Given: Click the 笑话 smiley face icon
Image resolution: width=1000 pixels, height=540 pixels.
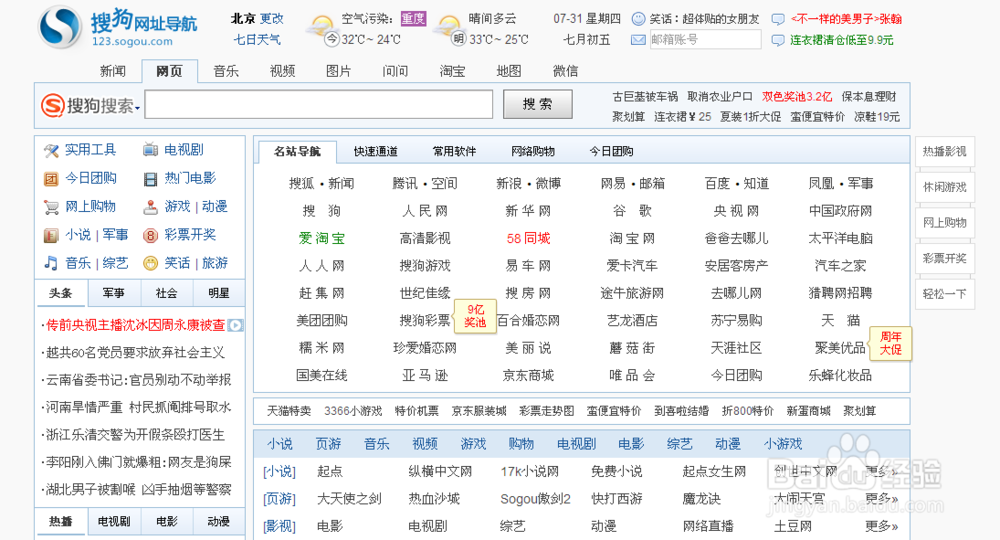Looking at the screenshot, I should 151,263.
